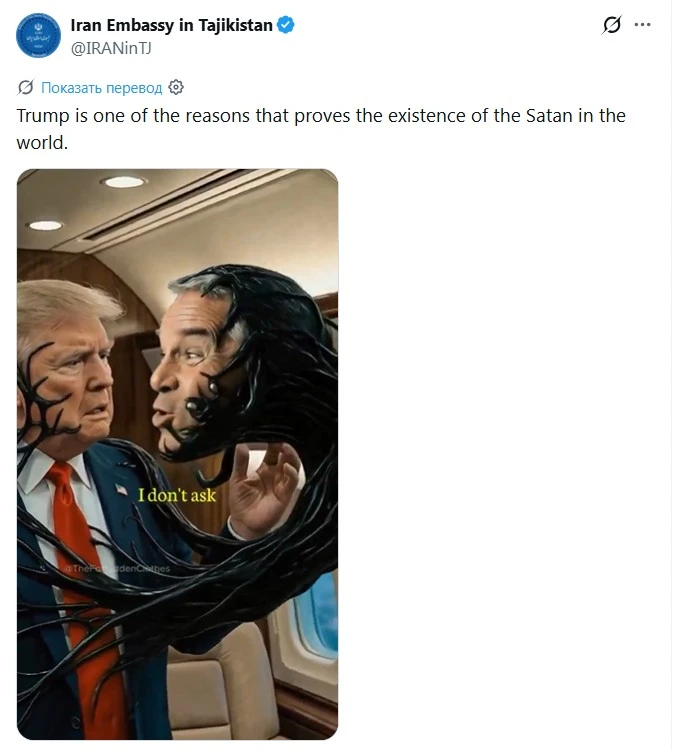
Task: Click the upper ceiling light in video
Action: 124,182
